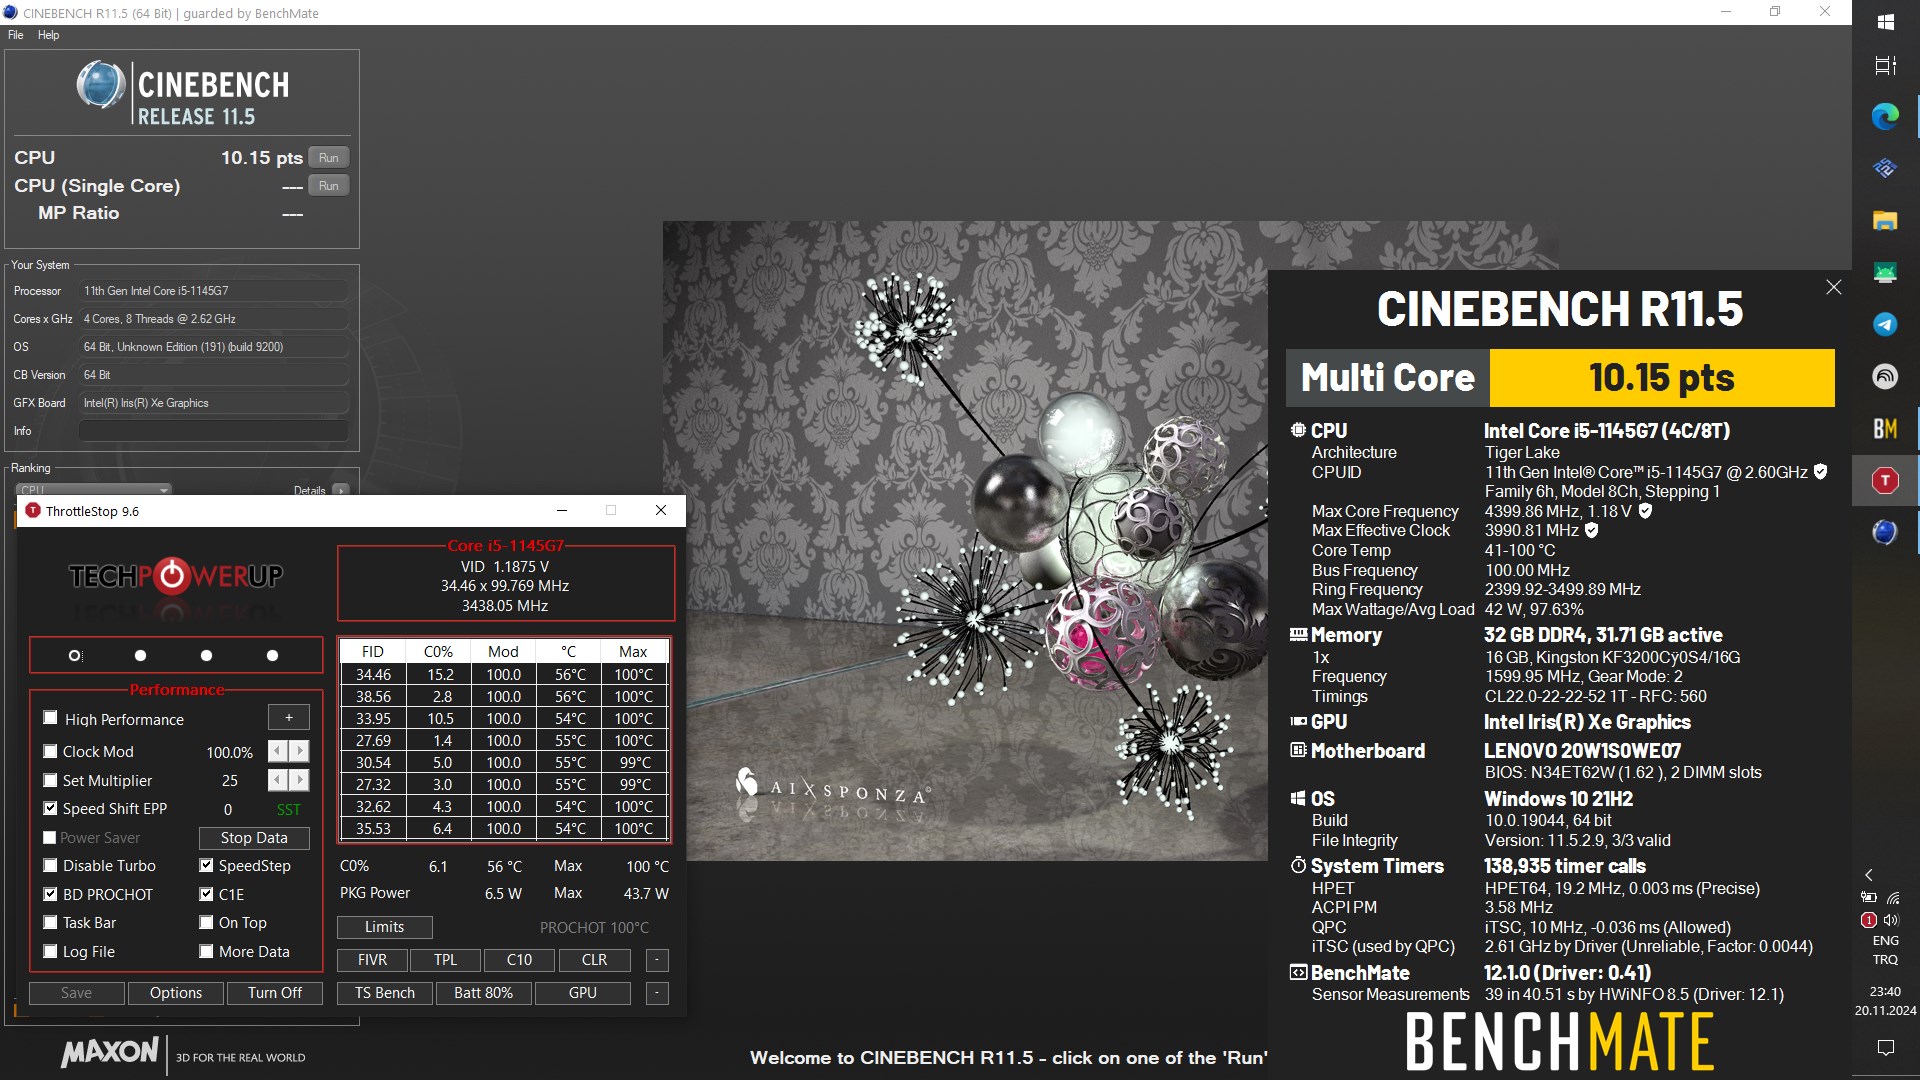The width and height of the screenshot is (1920, 1080).
Task: Click the red ThrottleStop tray icon
Action: [x=1868, y=920]
